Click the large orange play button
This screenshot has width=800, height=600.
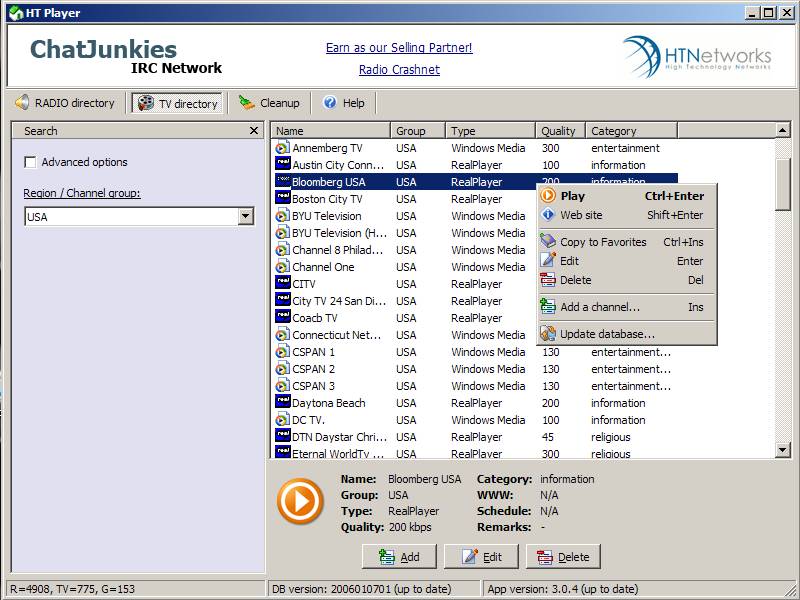300,501
